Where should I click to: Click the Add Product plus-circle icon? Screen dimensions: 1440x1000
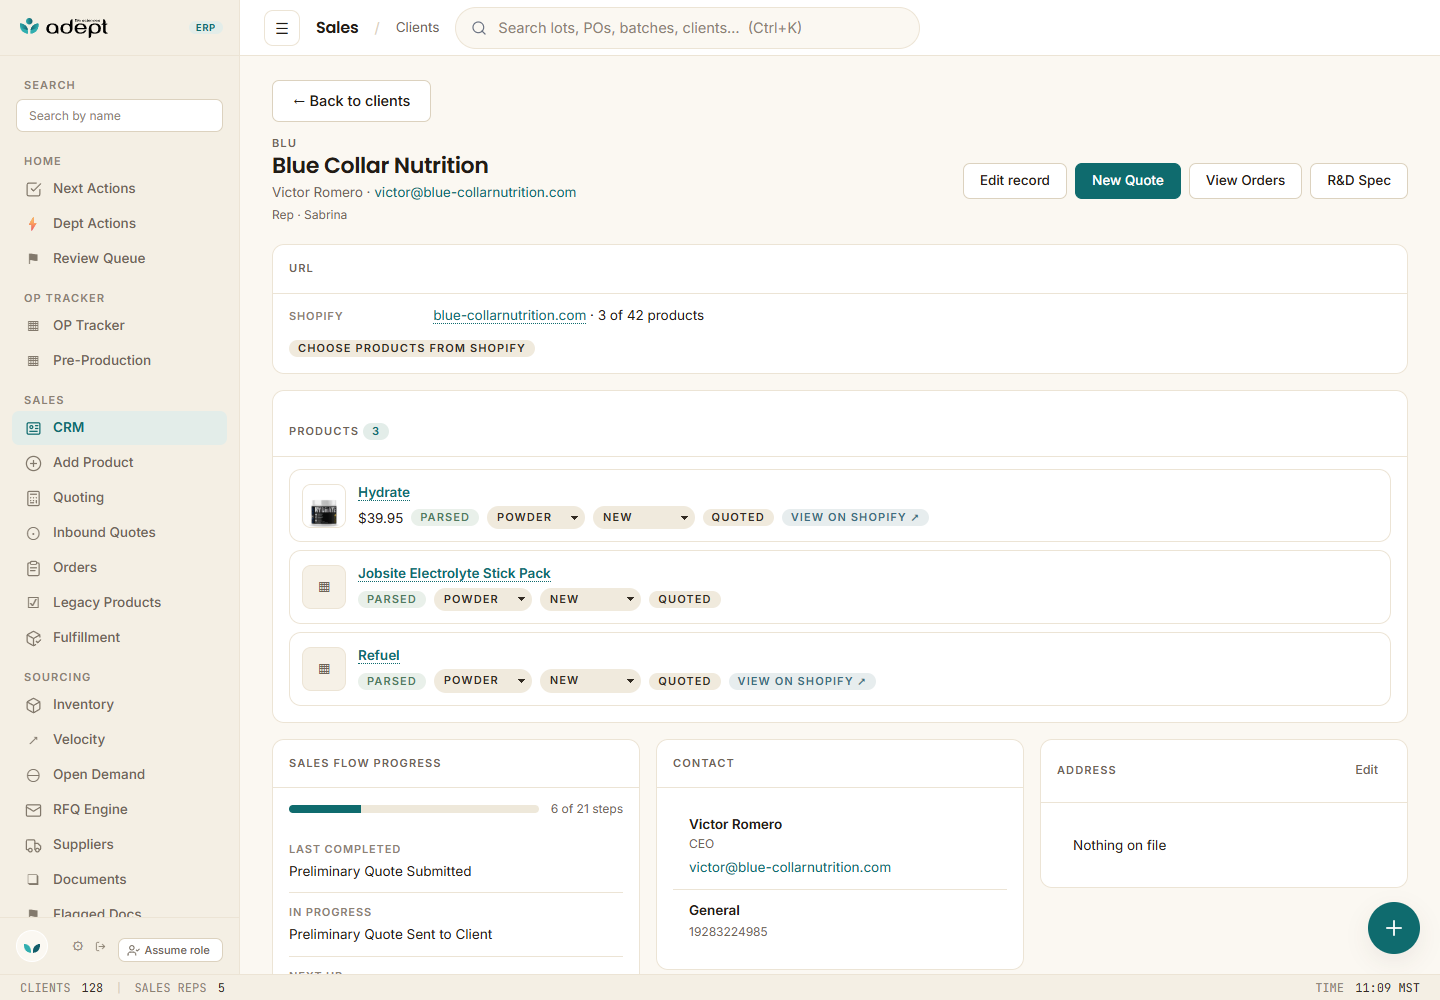pos(33,463)
